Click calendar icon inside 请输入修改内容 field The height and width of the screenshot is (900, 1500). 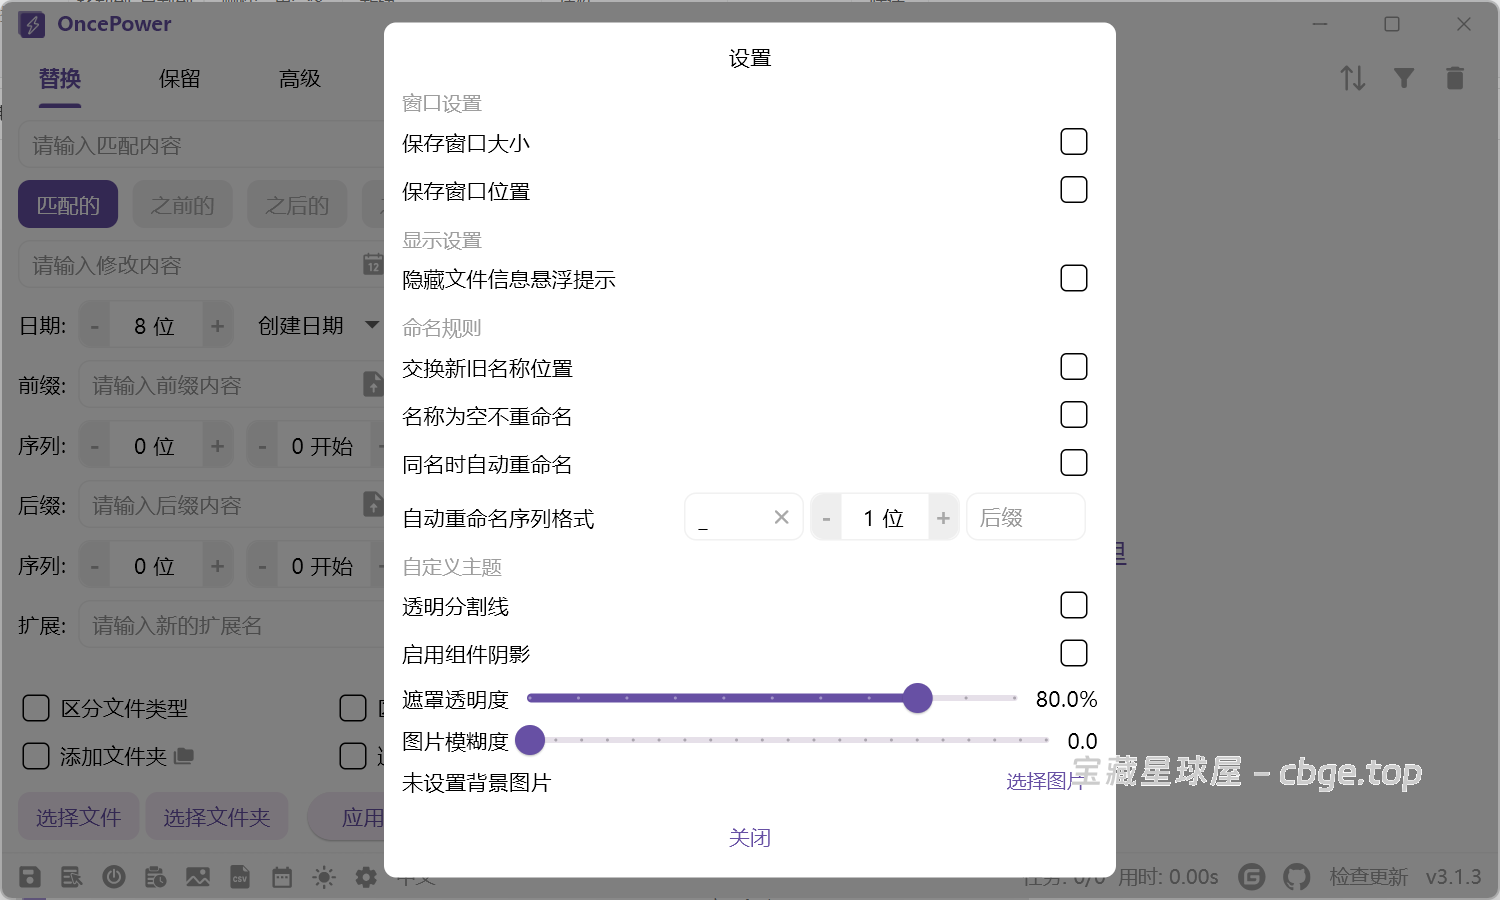point(372,264)
